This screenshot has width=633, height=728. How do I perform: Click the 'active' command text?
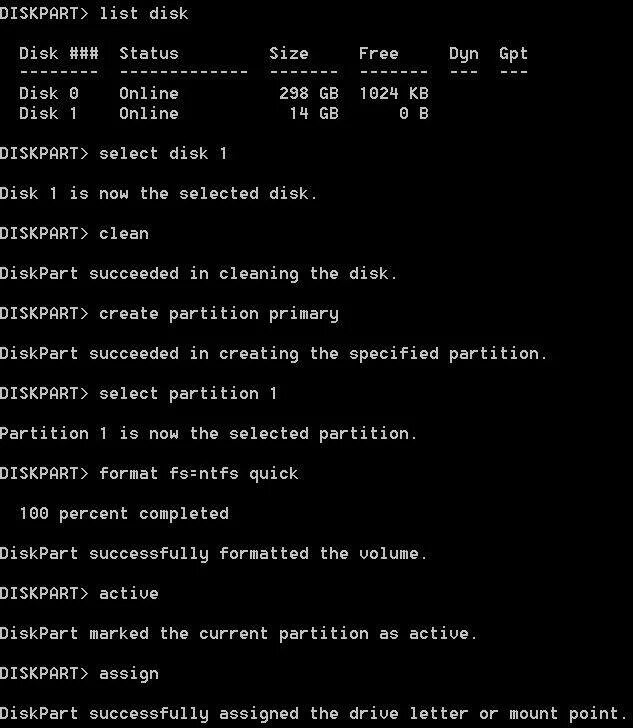pyautogui.click(x=129, y=593)
